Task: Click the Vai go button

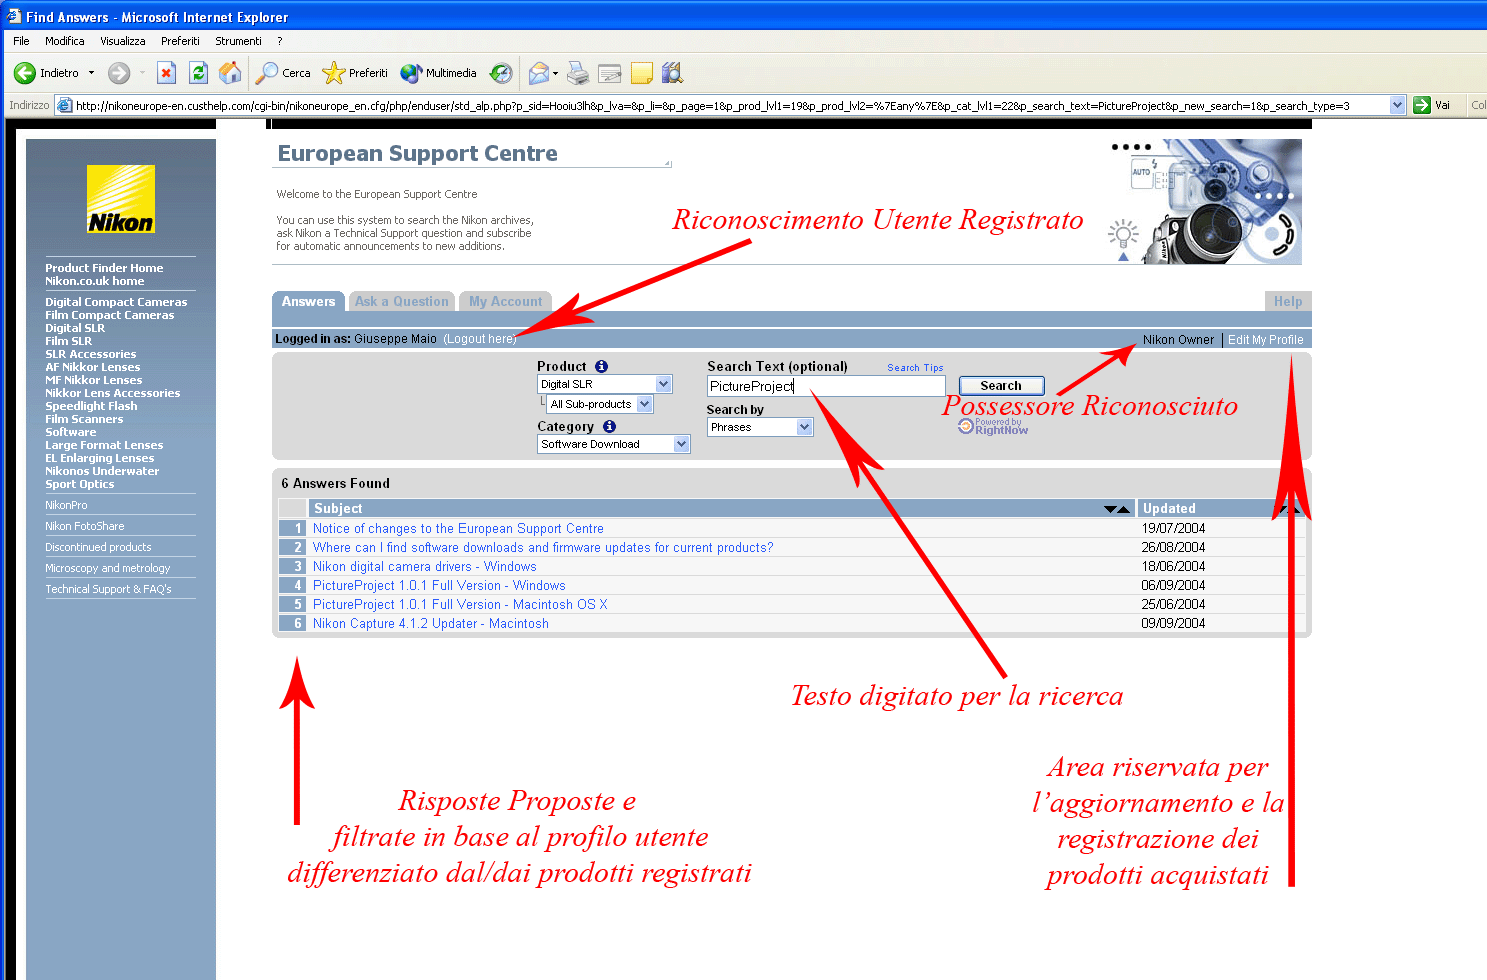Action: point(1432,105)
